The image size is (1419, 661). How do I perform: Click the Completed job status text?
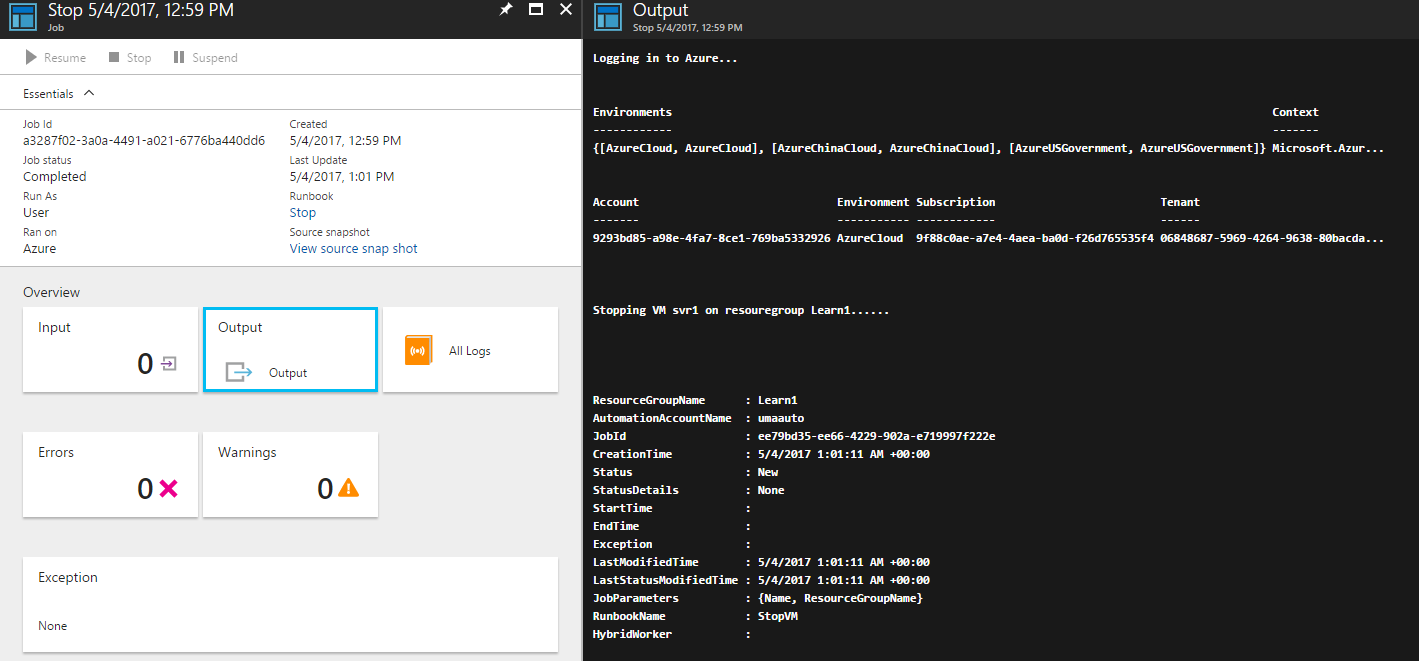tap(55, 177)
